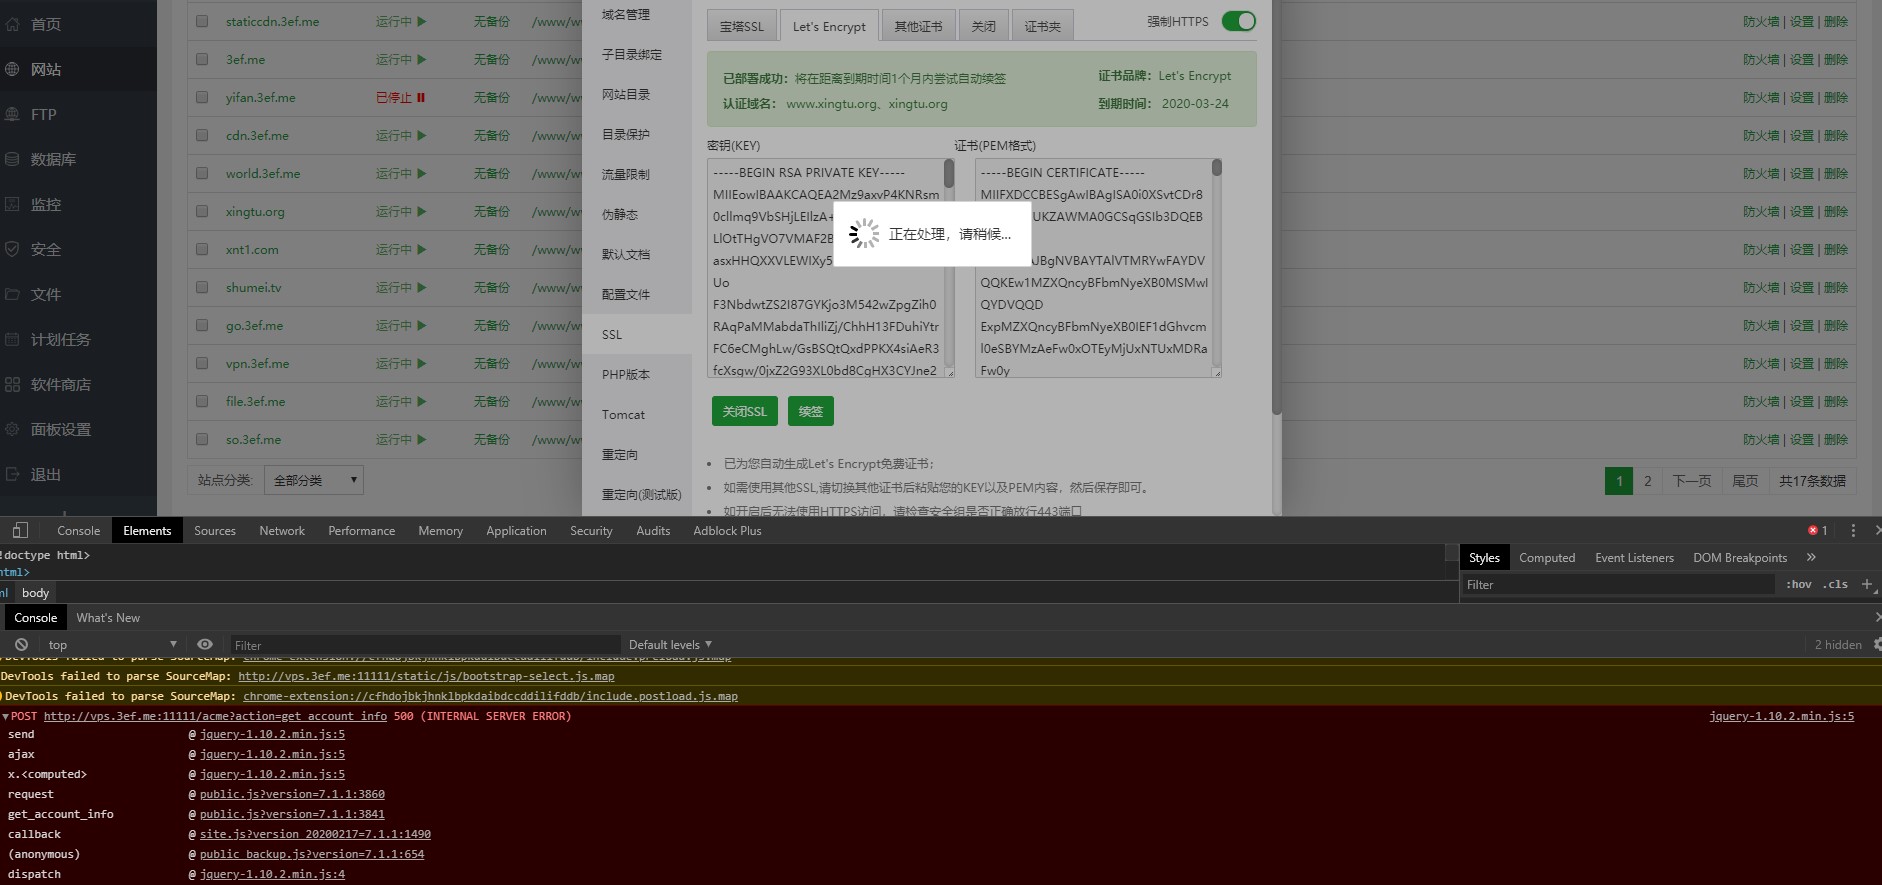Image resolution: width=1882 pixels, height=885 pixels.
Task: Click the play icon for so.3ef.me status
Action: (422, 439)
